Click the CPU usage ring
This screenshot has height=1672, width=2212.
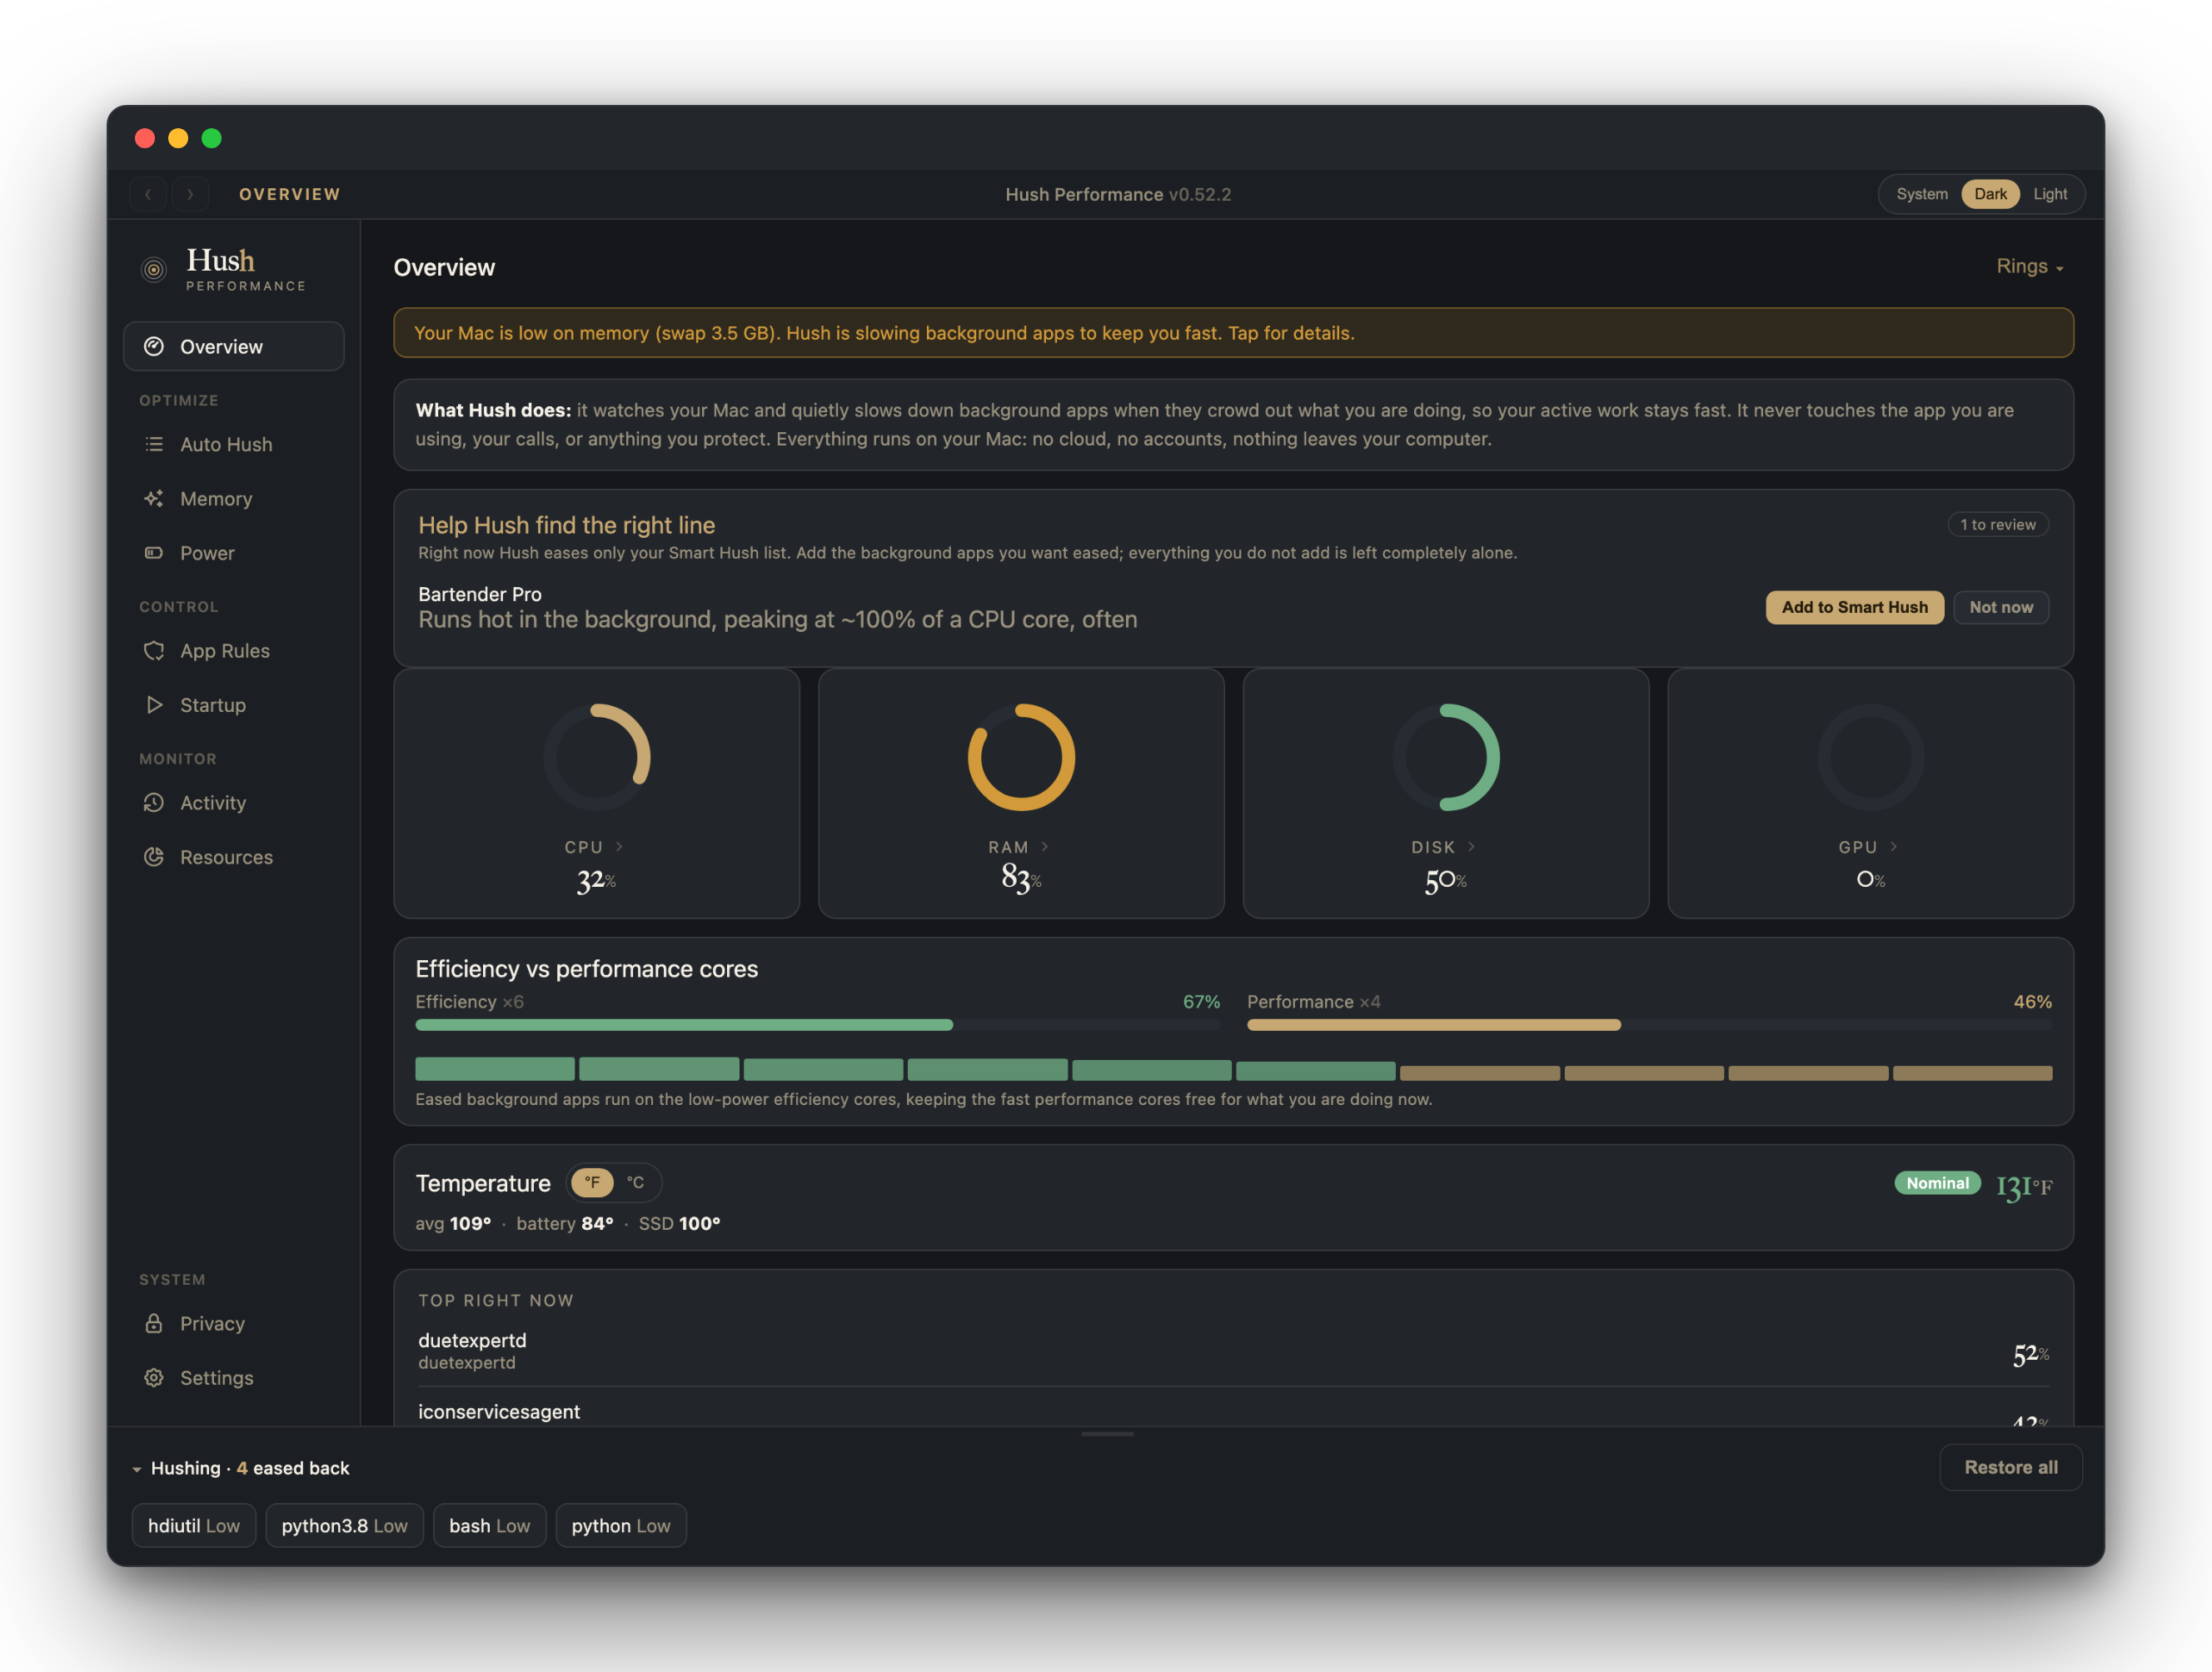(x=597, y=757)
